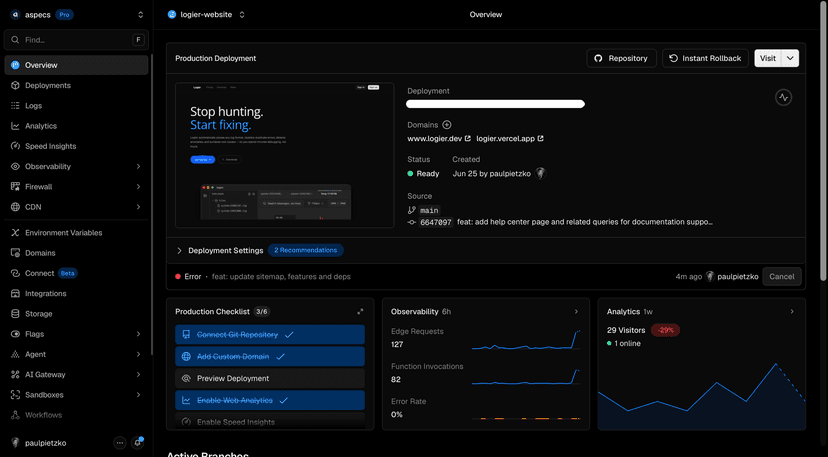This screenshot has width=828, height=457.
Task: Click the Deployments cube icon
Action: 15,85
